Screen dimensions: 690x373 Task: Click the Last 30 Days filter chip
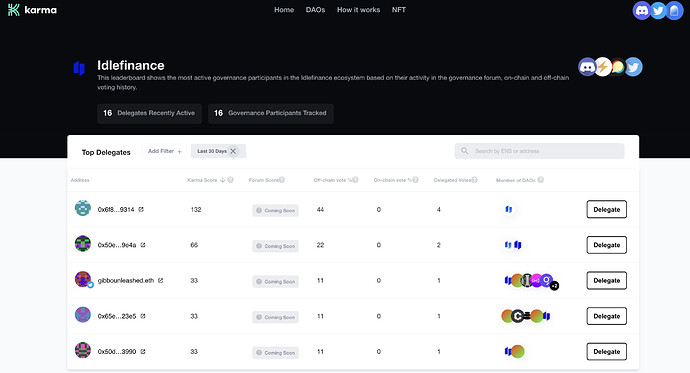click(218, 151)
